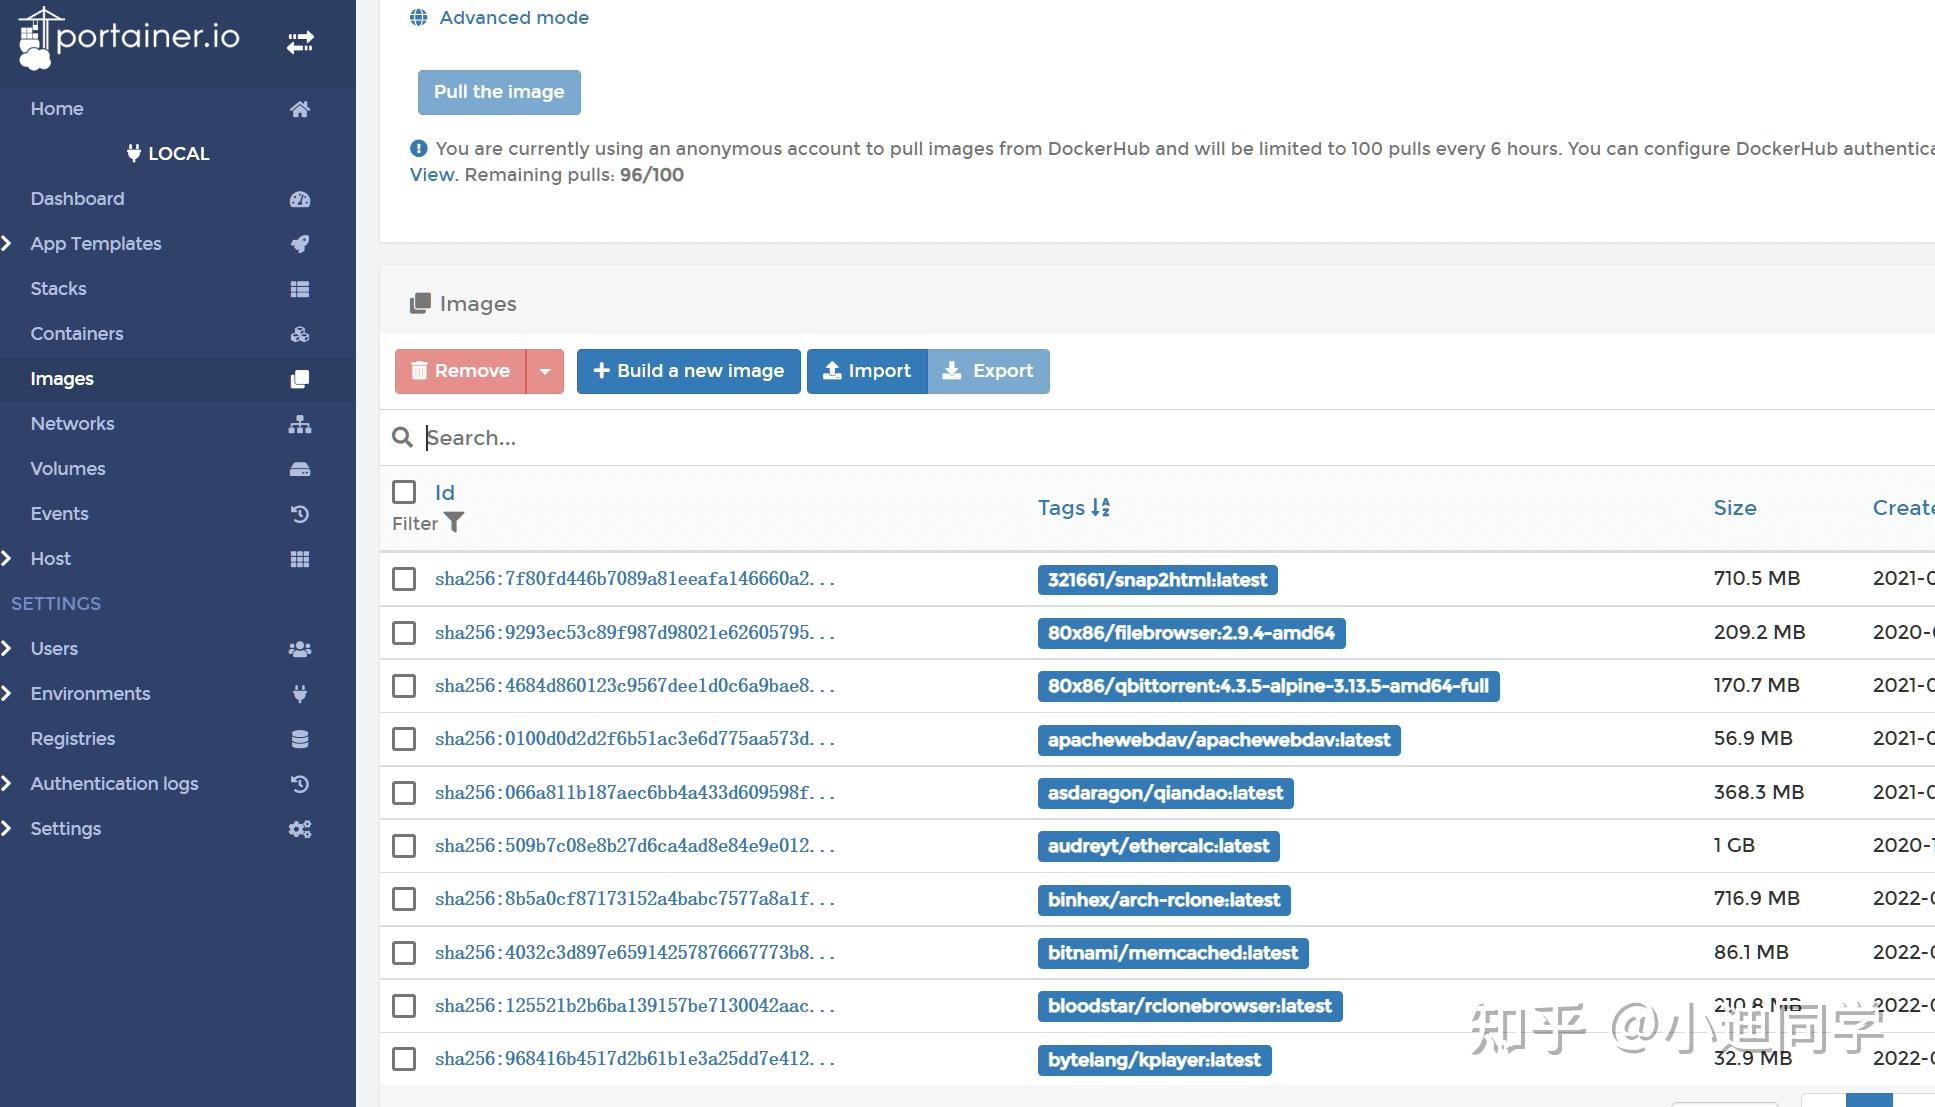
Task: Click the audreyt/ethercalc:latest tag badge
Action: pyautogui.click(x=1158, y=845)
